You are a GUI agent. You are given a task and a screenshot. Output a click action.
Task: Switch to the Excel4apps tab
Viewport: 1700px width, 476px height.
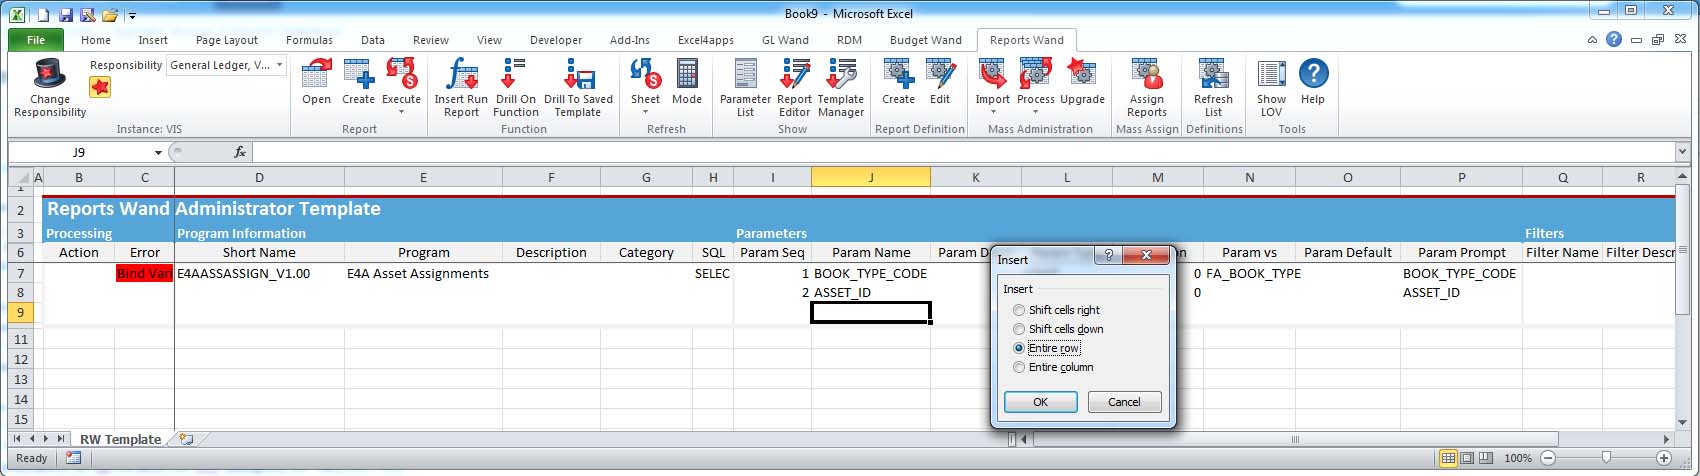click(x=706, y=40)
